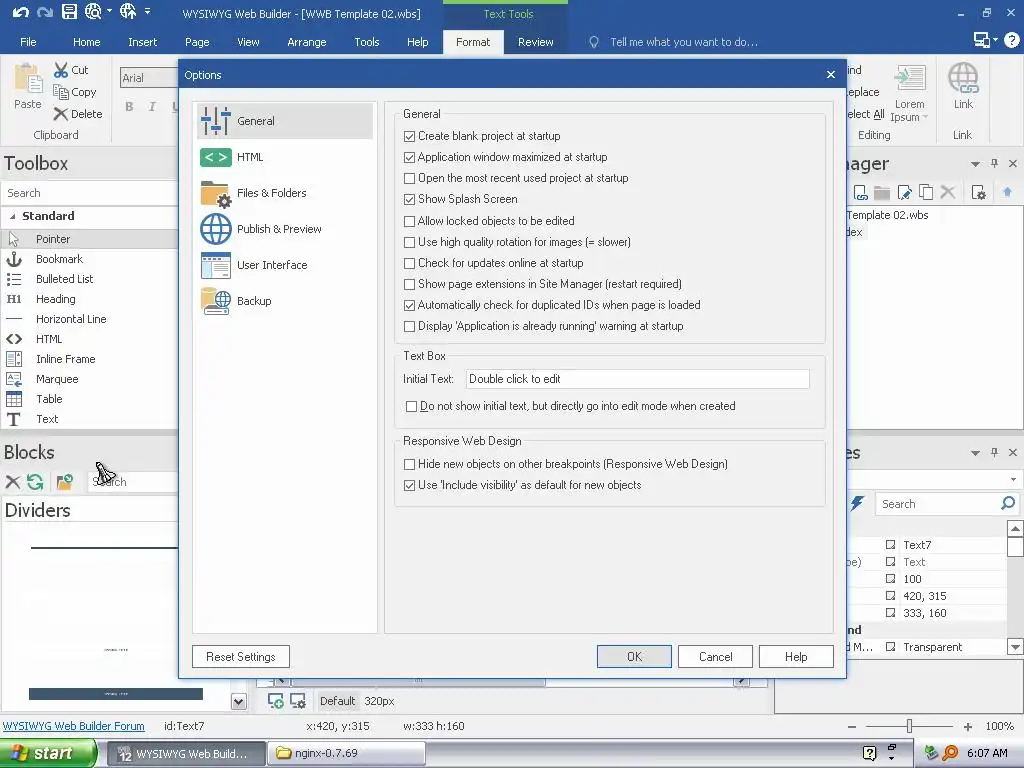Click the Windows start button
Screen dimensions: 1024x768
coord(48,753)
